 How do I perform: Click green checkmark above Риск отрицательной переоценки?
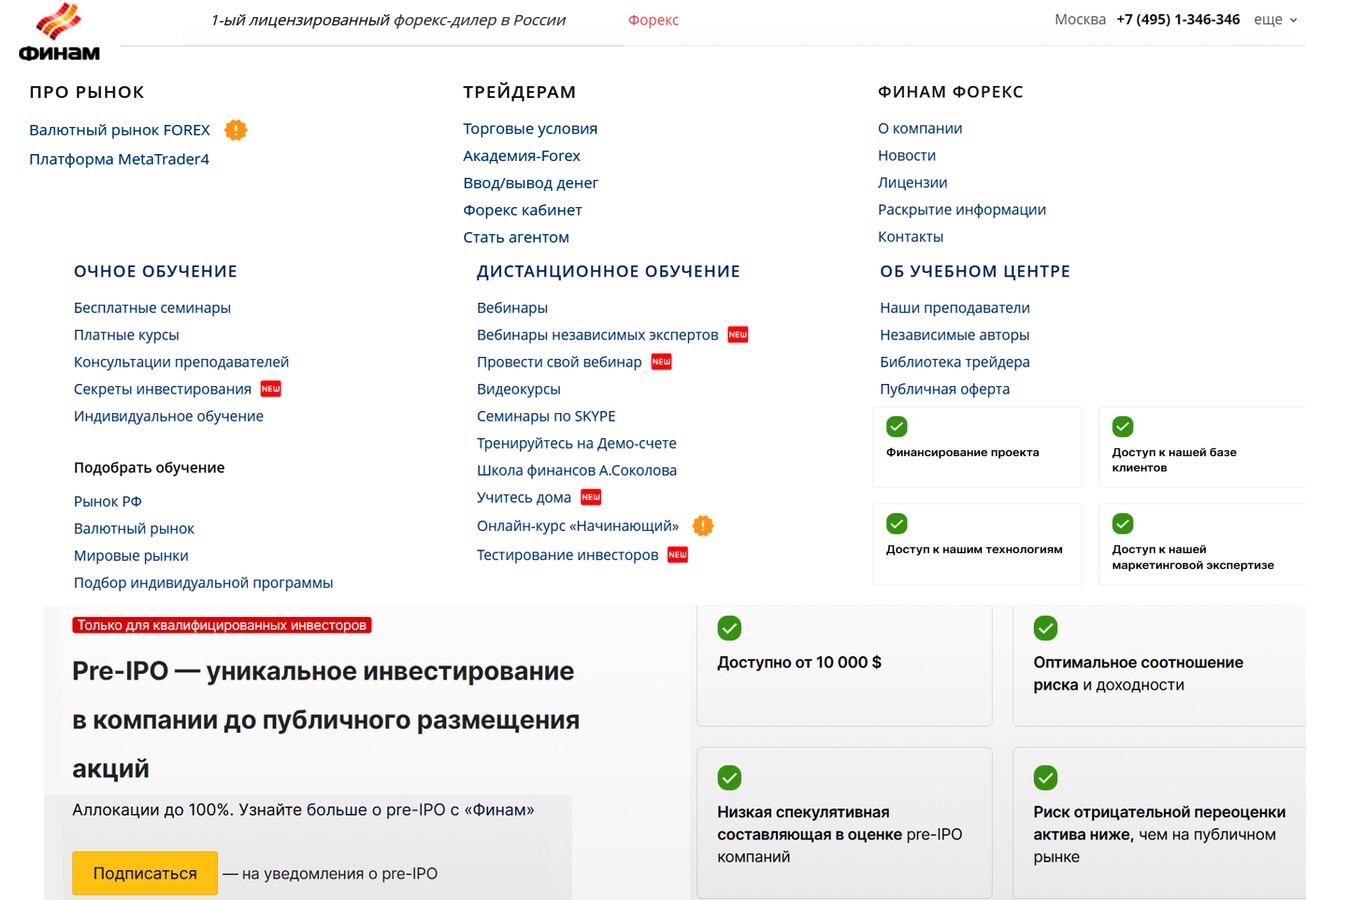click(x=1046, y=778)
